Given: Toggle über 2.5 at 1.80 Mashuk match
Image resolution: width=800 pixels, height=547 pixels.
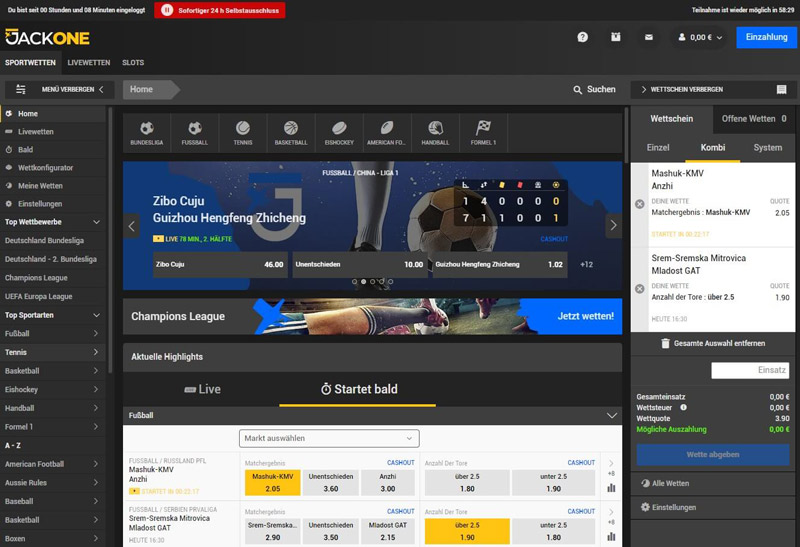Looking at the screenshot, I should pyautogui.click(x=467, y=483).
